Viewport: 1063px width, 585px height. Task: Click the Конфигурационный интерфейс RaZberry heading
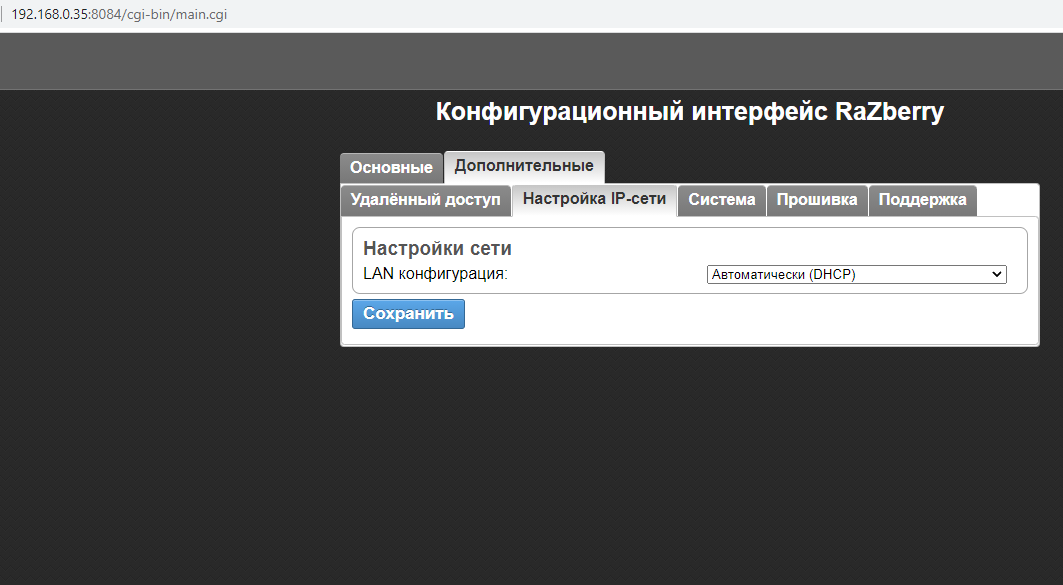(689, 111)
